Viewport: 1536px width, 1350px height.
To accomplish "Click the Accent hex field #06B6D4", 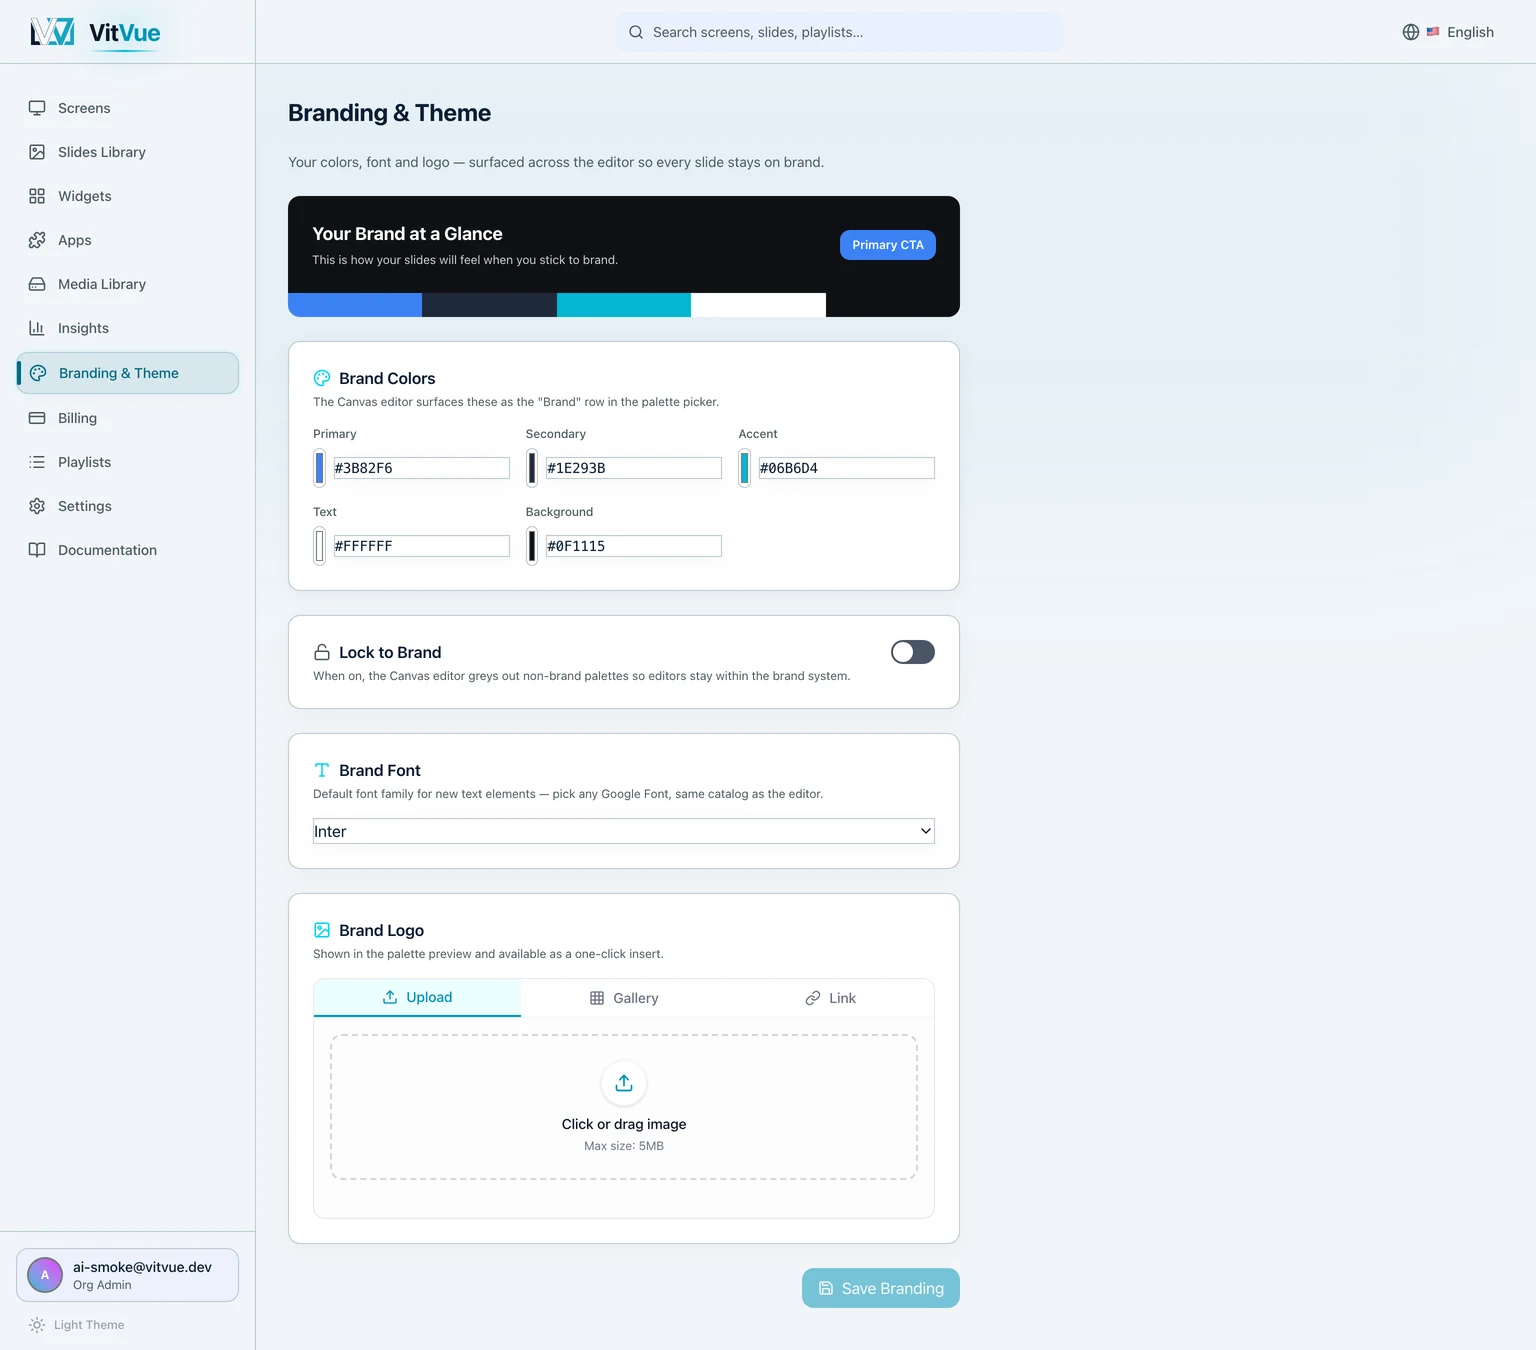I will coord(847,468).
